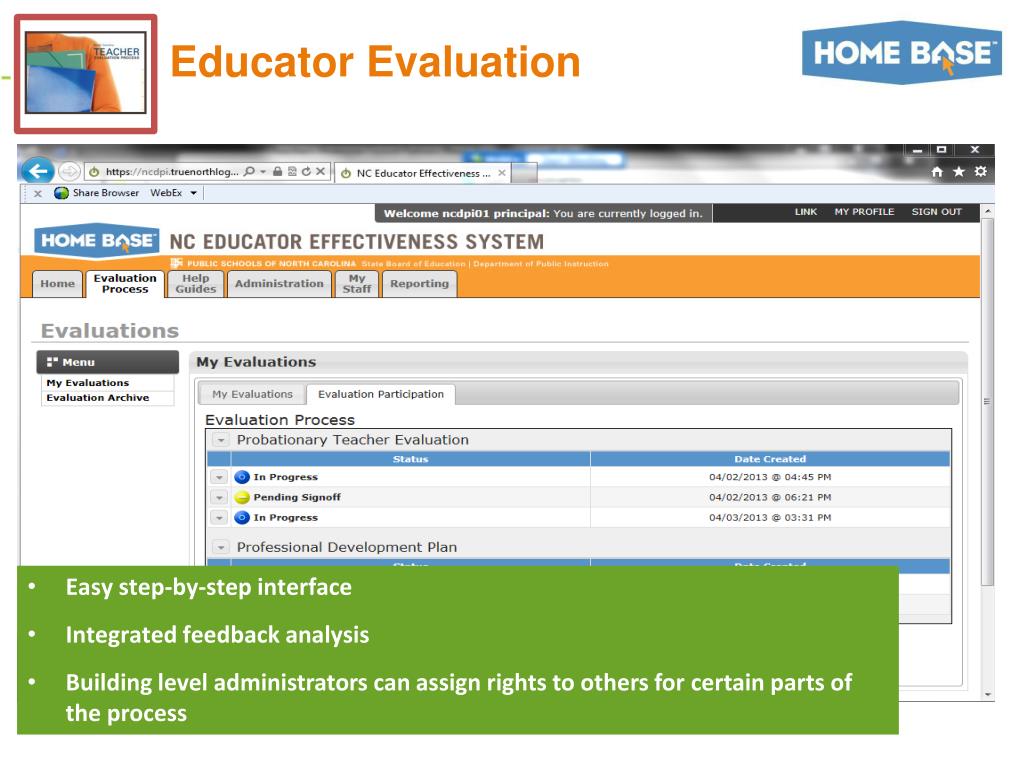Image resolution: width=1024 pixels, height=768 pixels.
Task: Close the NC Educator Effectiveness tab
Action: pyautogui.click(x=502, y=173)
